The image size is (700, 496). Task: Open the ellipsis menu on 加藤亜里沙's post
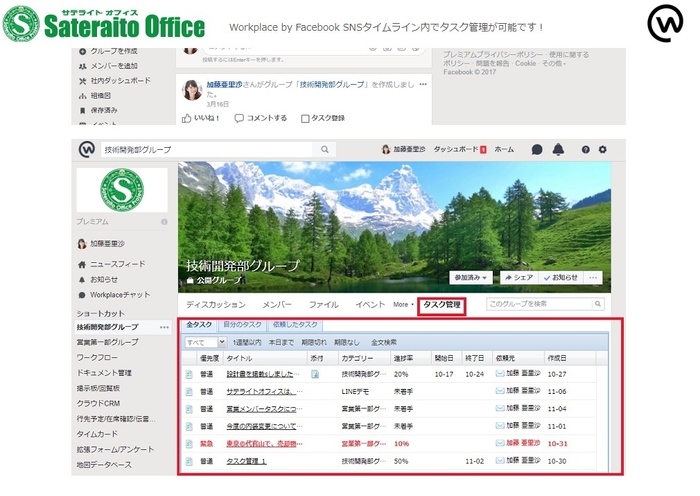(423, 84)
